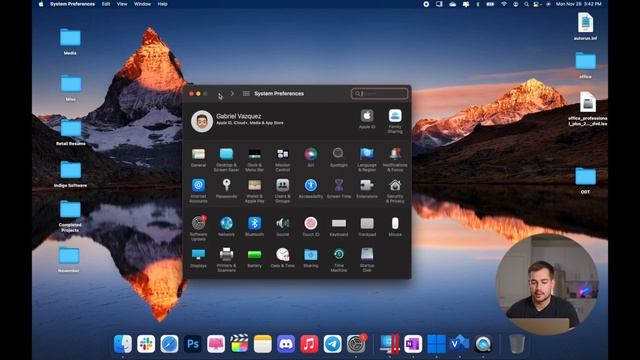Open Apple ID settings icon
The height and width of the screenshot is (360, 640).
point(367,118)
